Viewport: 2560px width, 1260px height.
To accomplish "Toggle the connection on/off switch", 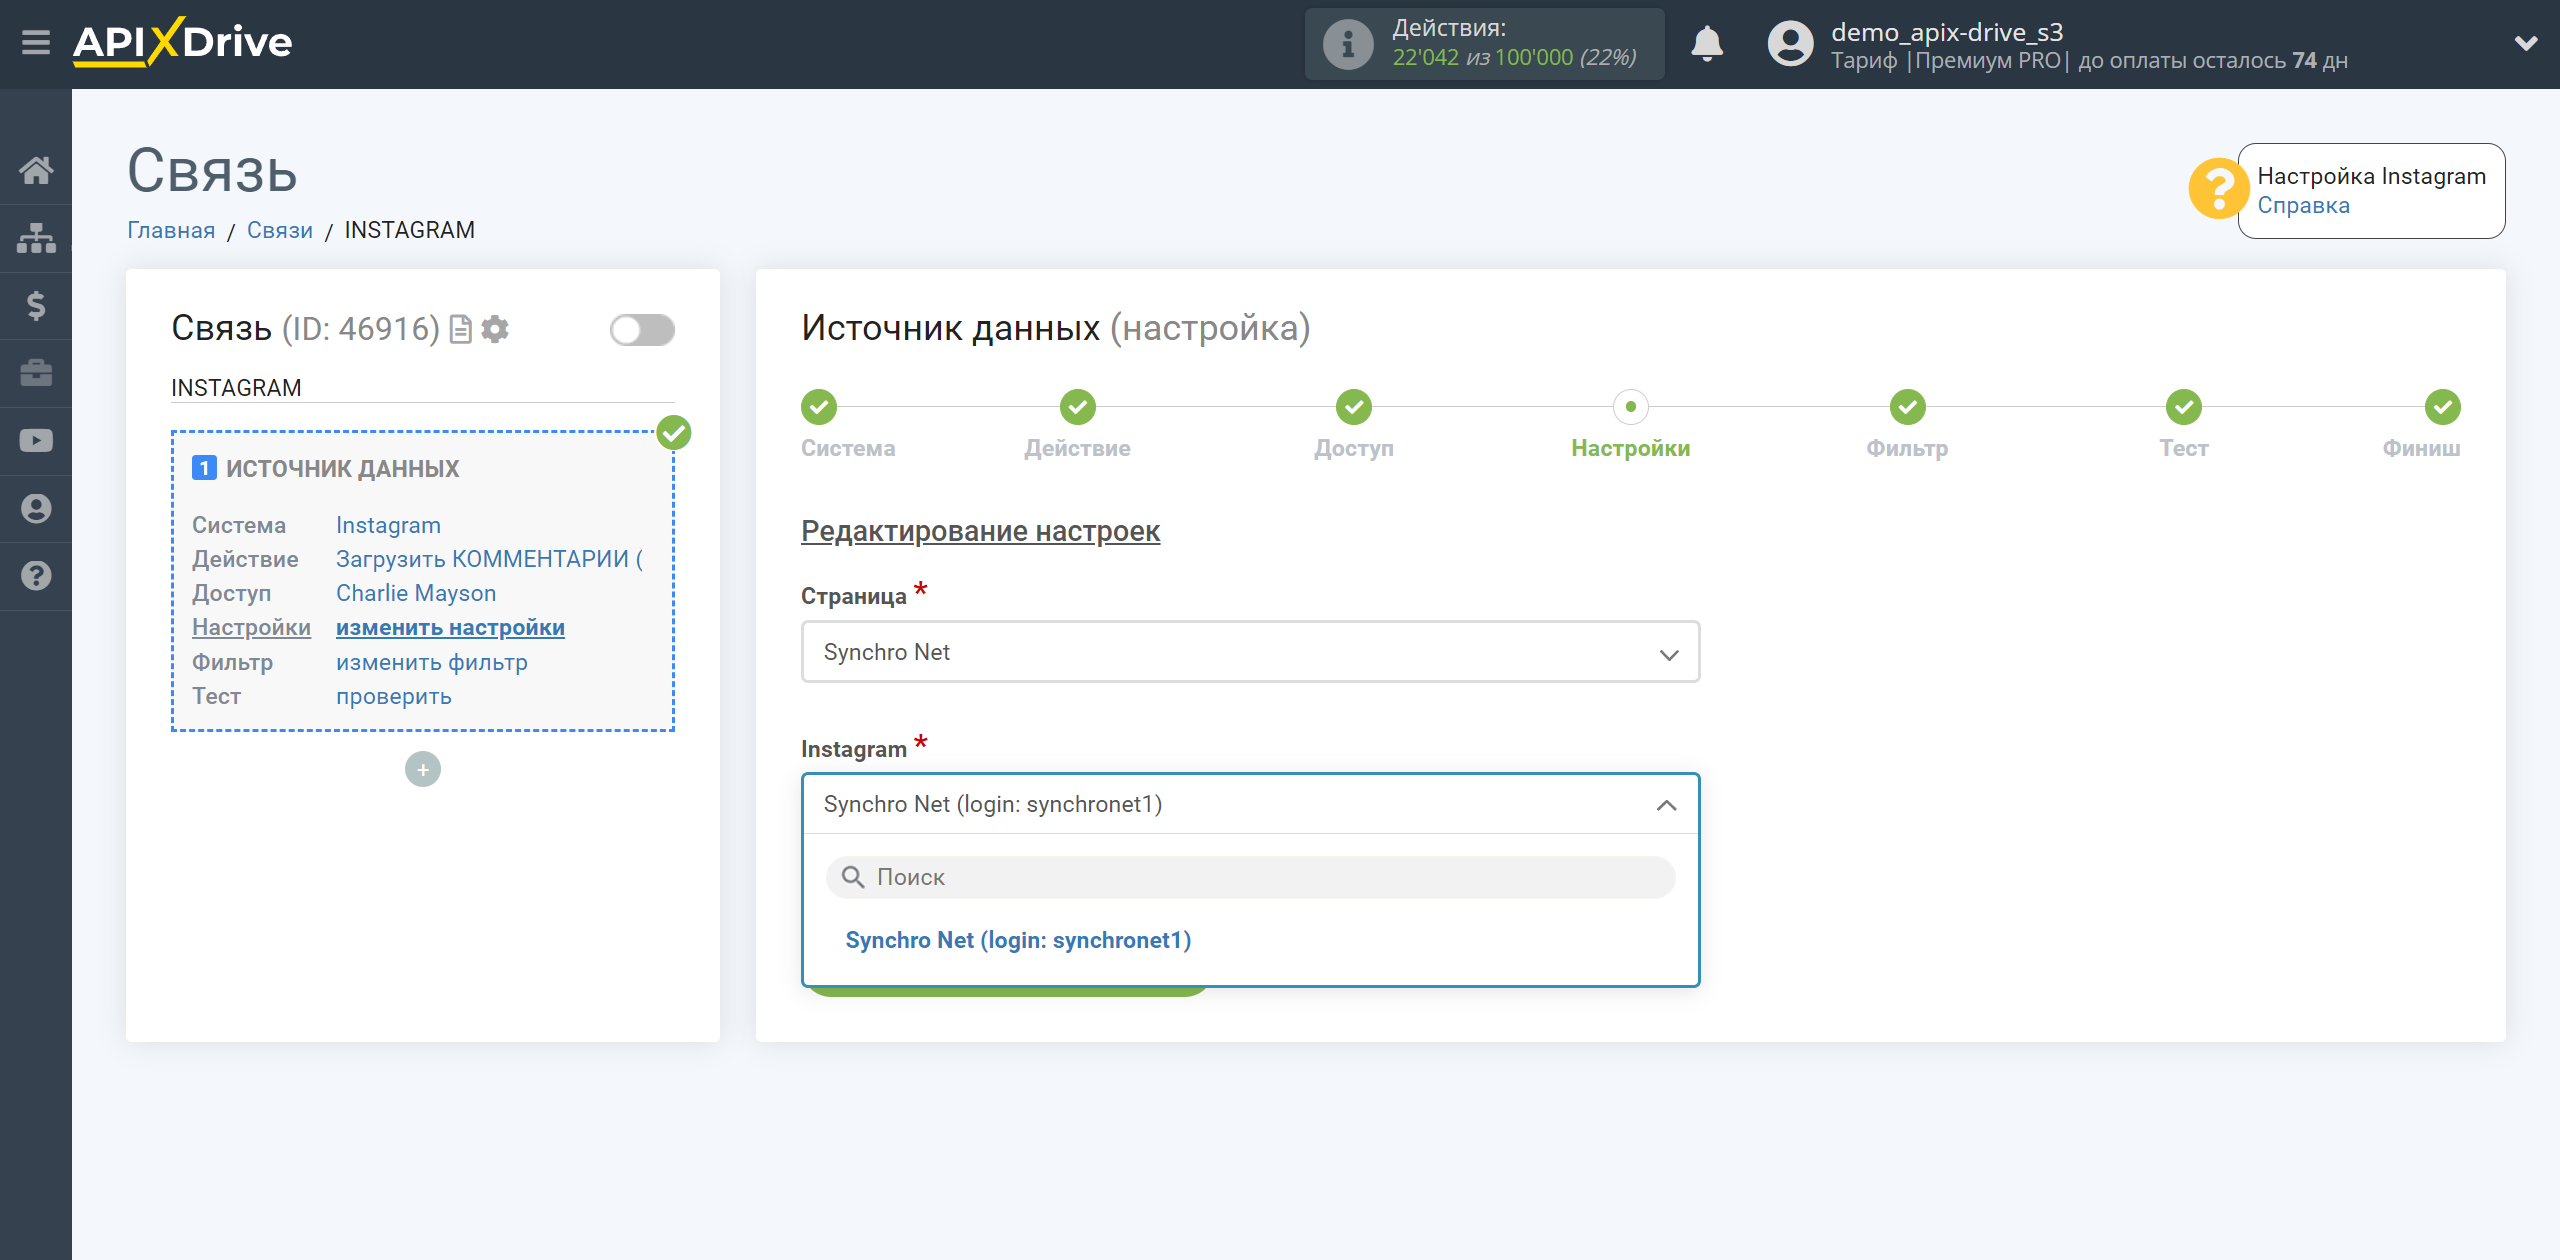I will click(642, 330).
